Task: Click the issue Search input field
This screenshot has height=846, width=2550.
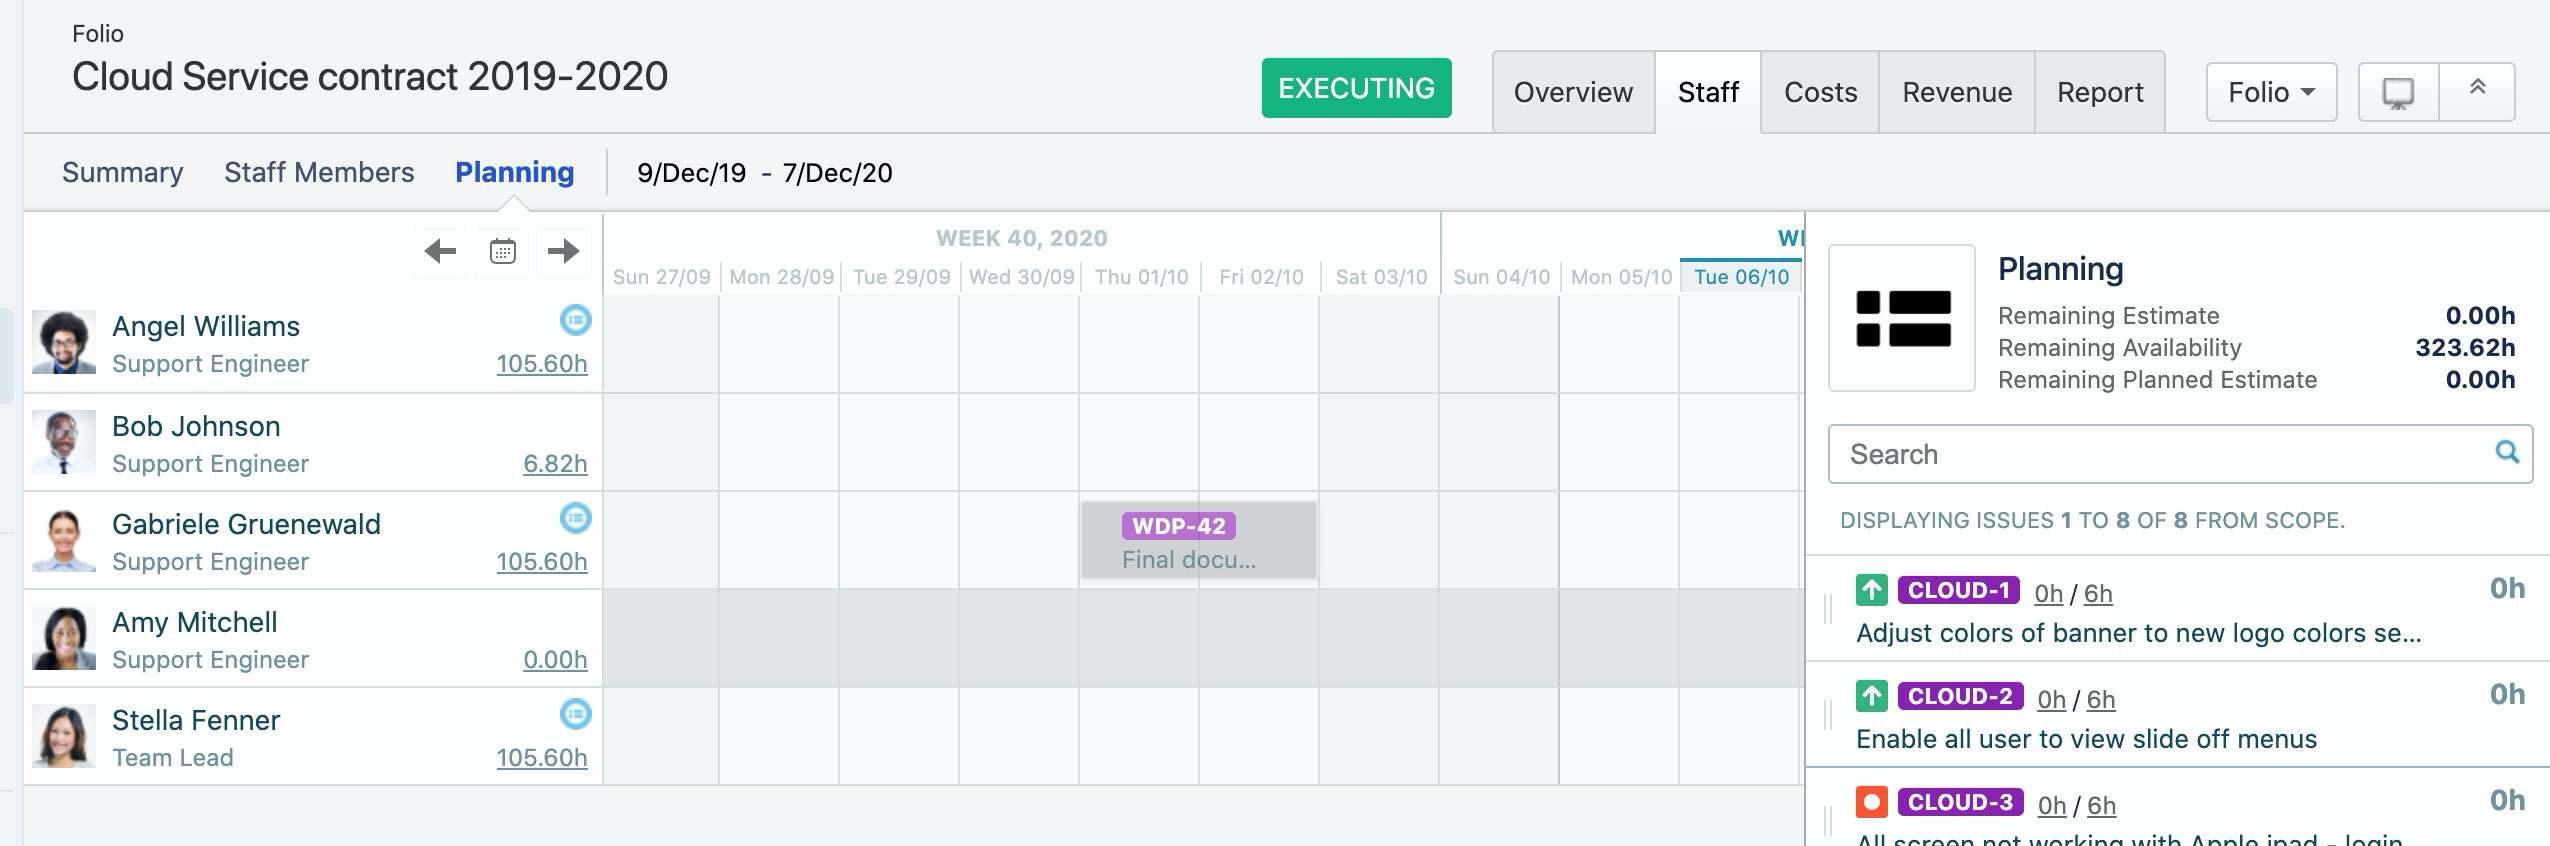Action: [x=2160, y=454]
